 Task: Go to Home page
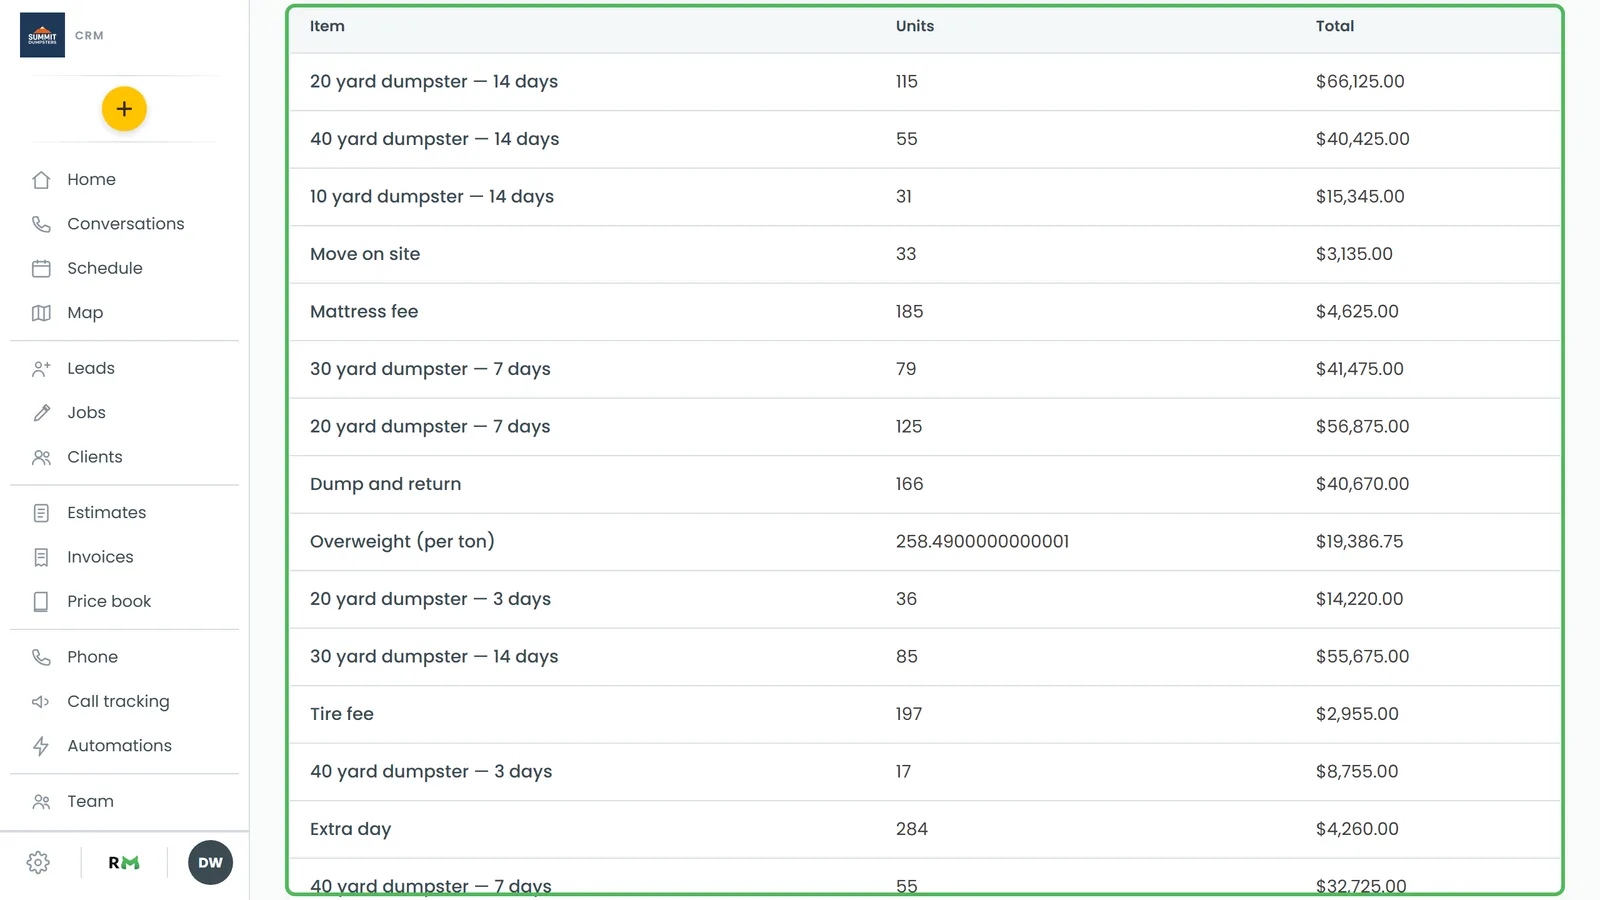[91, 180]
